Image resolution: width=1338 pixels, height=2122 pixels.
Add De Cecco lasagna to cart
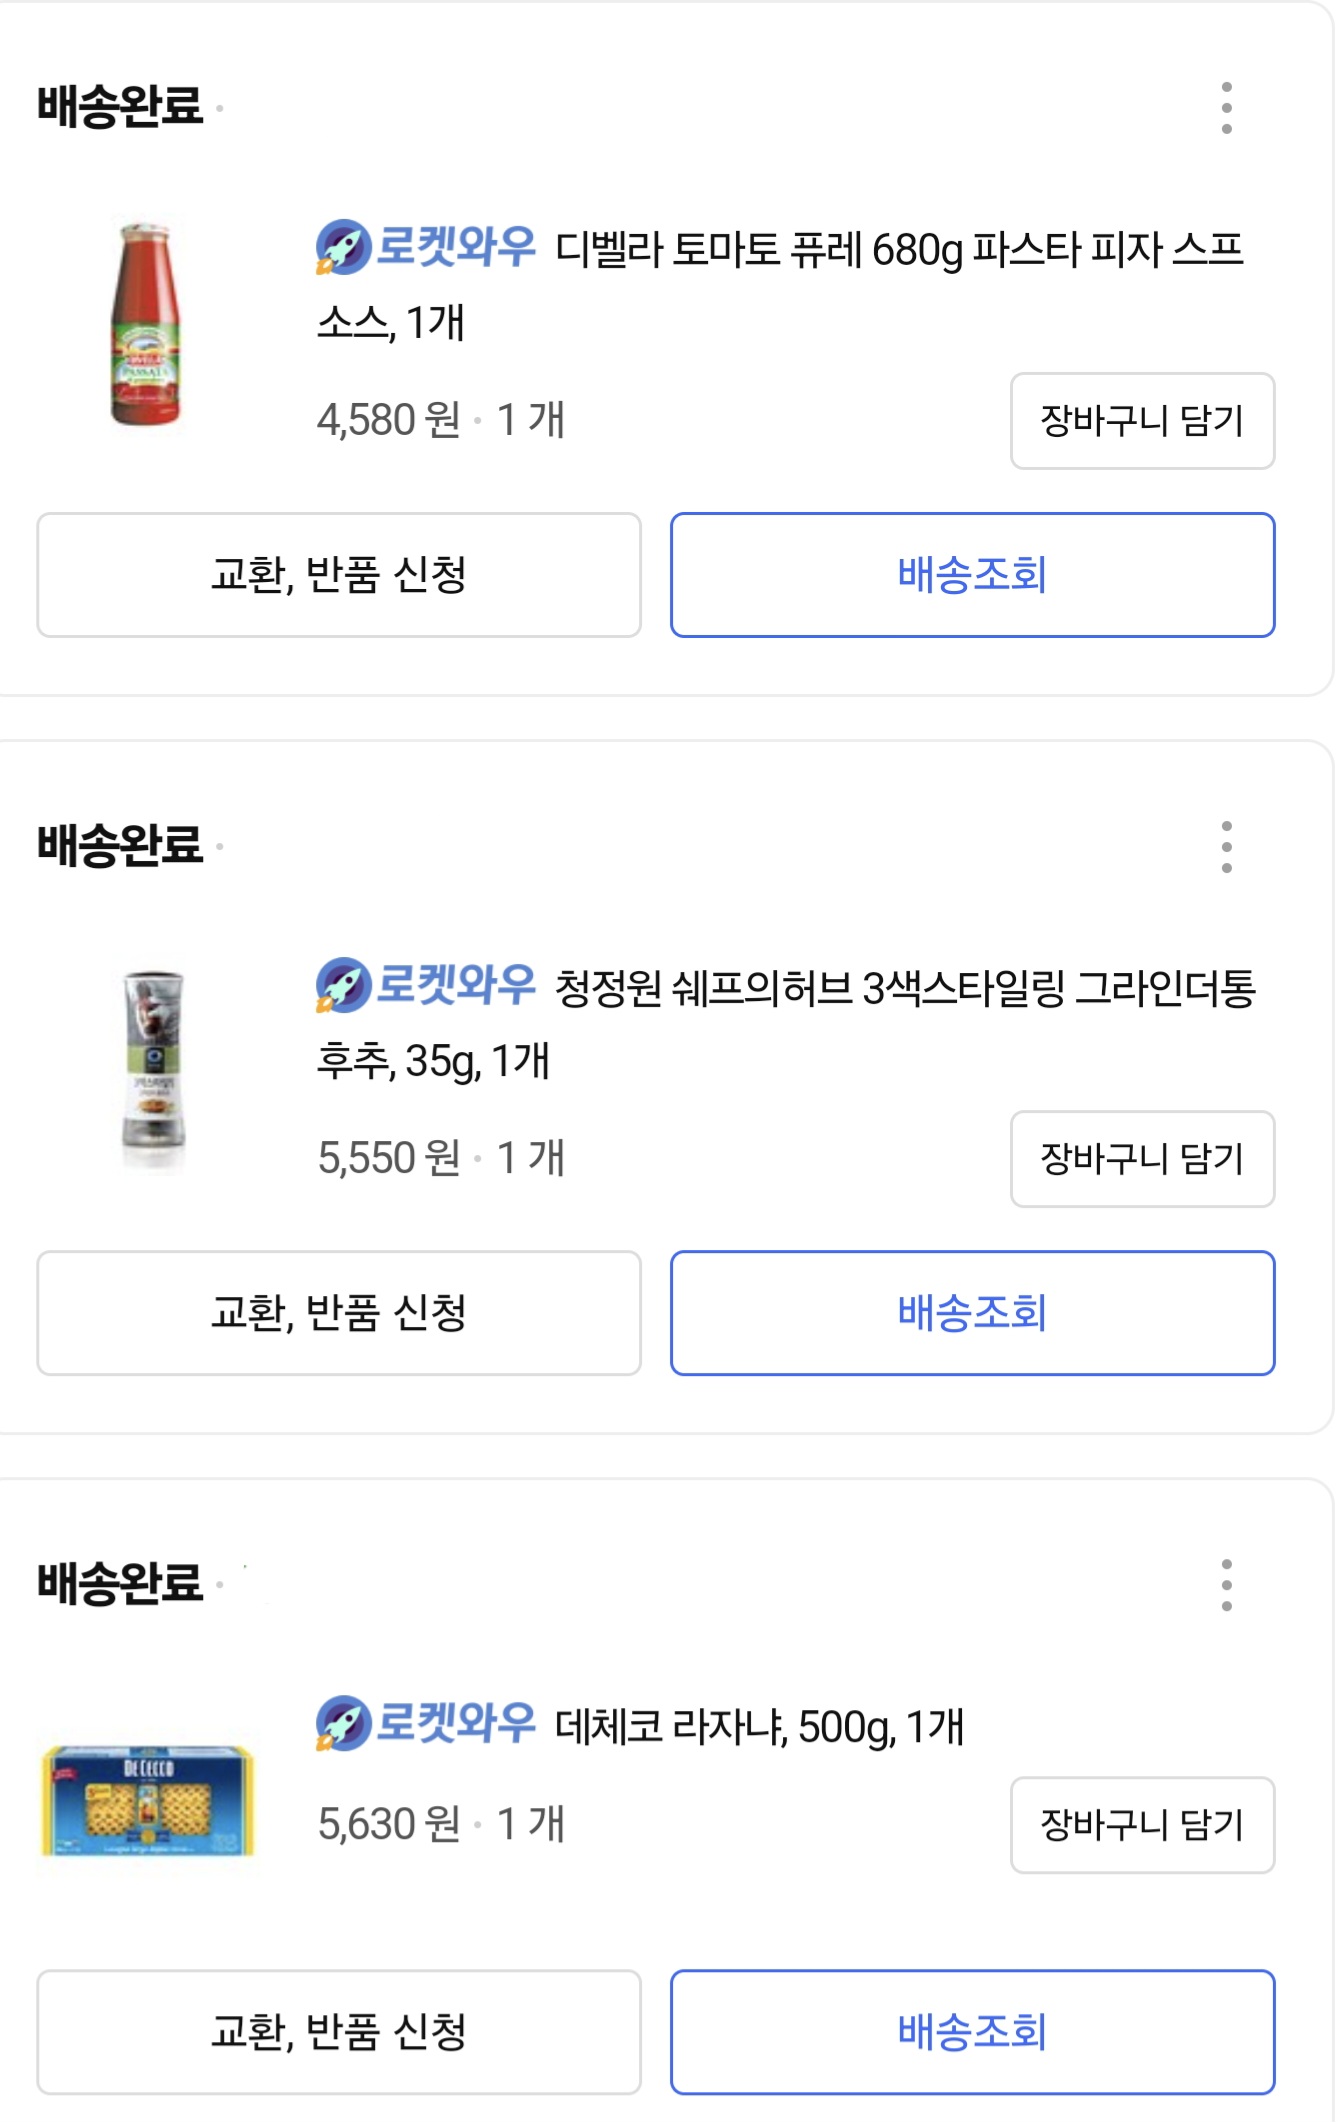1142,1825
